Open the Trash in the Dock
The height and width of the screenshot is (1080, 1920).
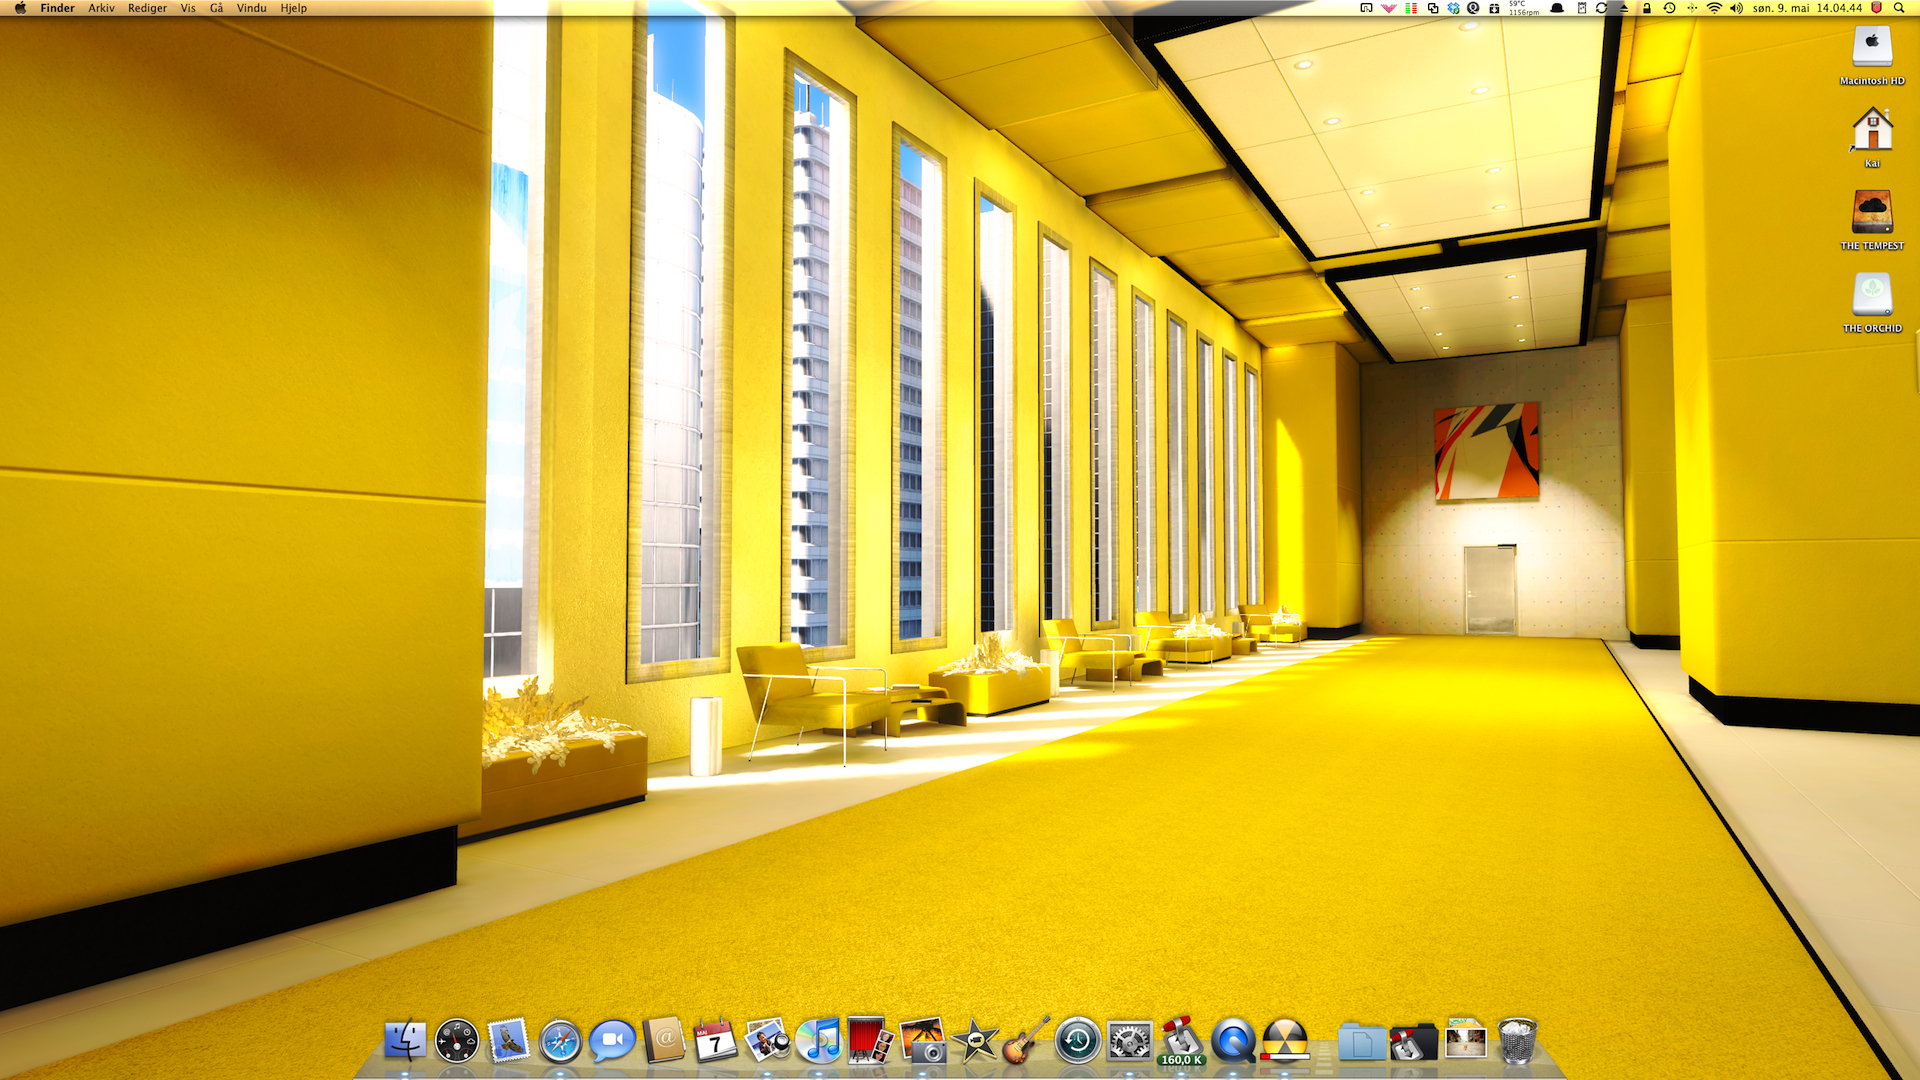pyautogui.click(x=1517, y=1042)
